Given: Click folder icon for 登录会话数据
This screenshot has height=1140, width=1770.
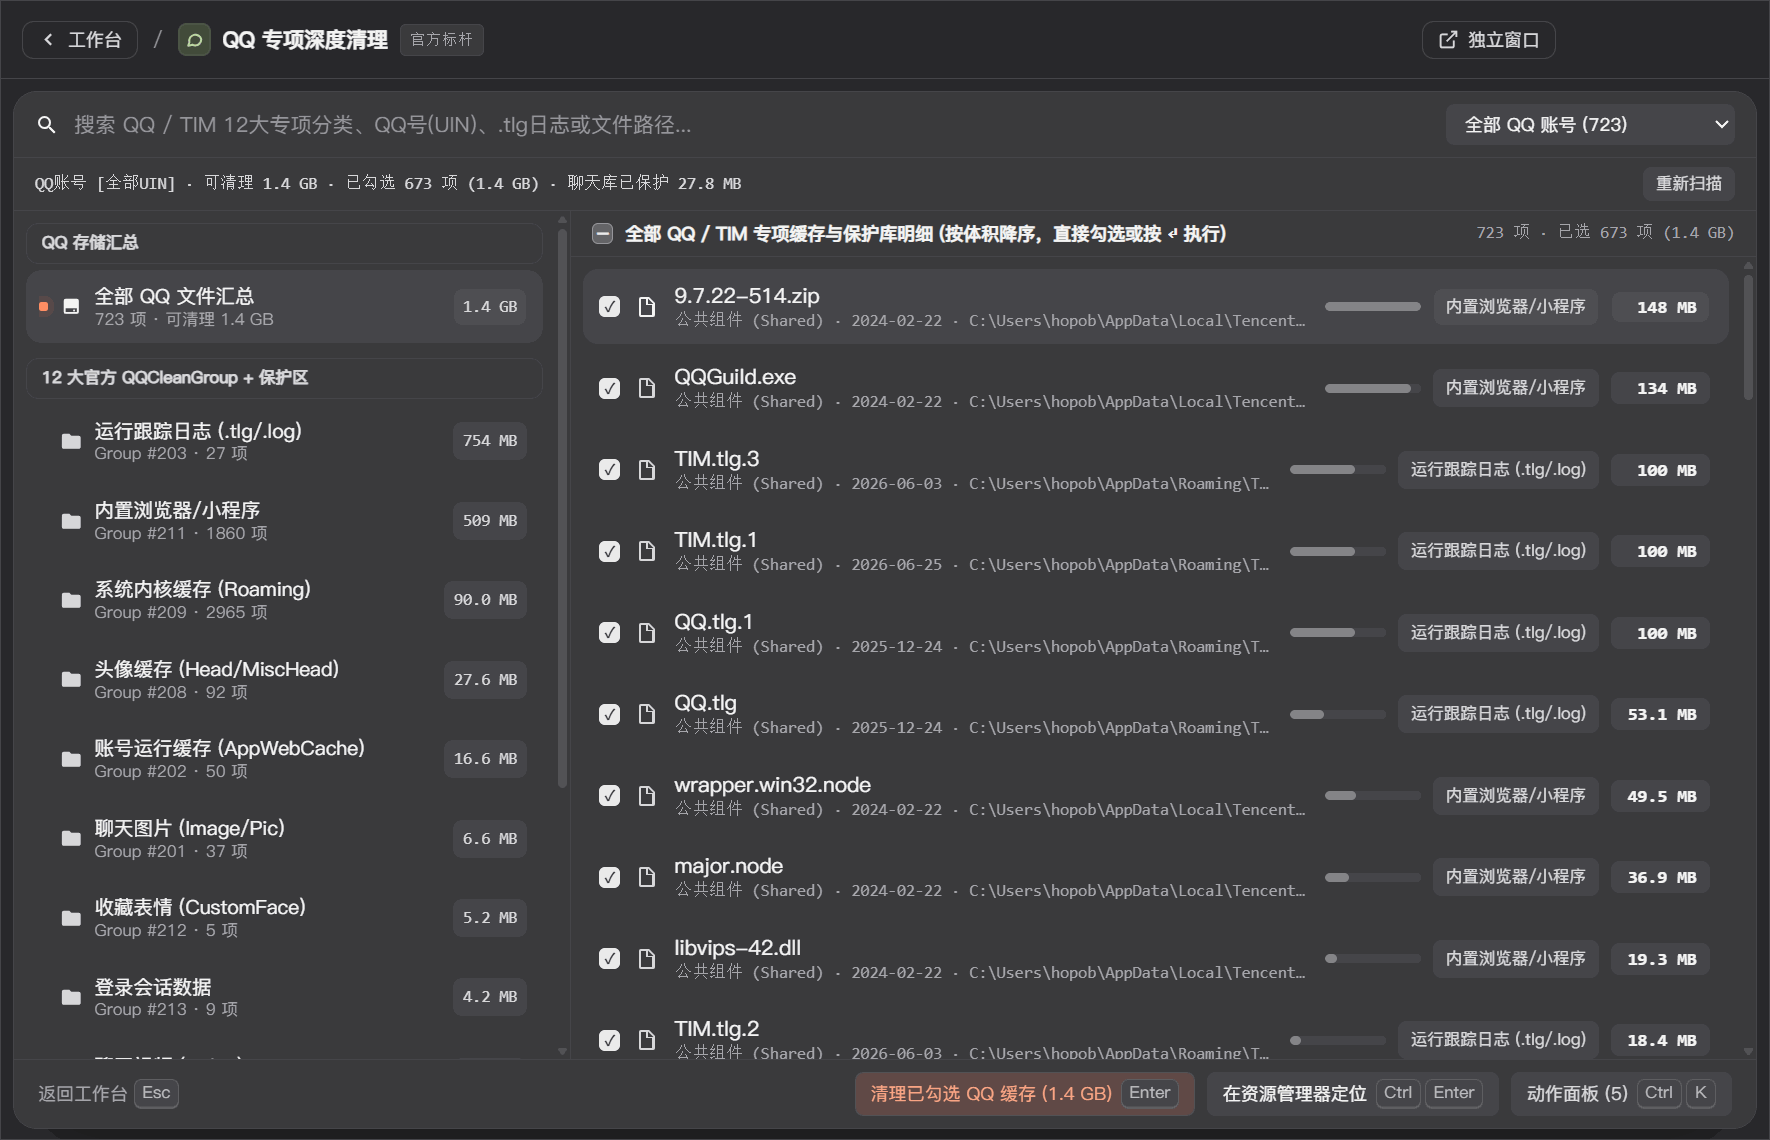Looking at the screenshot, I should 71,997.
